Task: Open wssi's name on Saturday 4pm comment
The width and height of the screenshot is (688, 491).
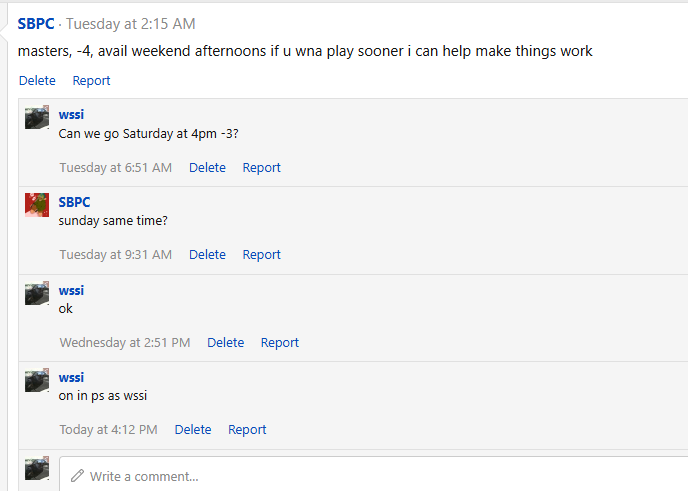Action: (71, 115)
